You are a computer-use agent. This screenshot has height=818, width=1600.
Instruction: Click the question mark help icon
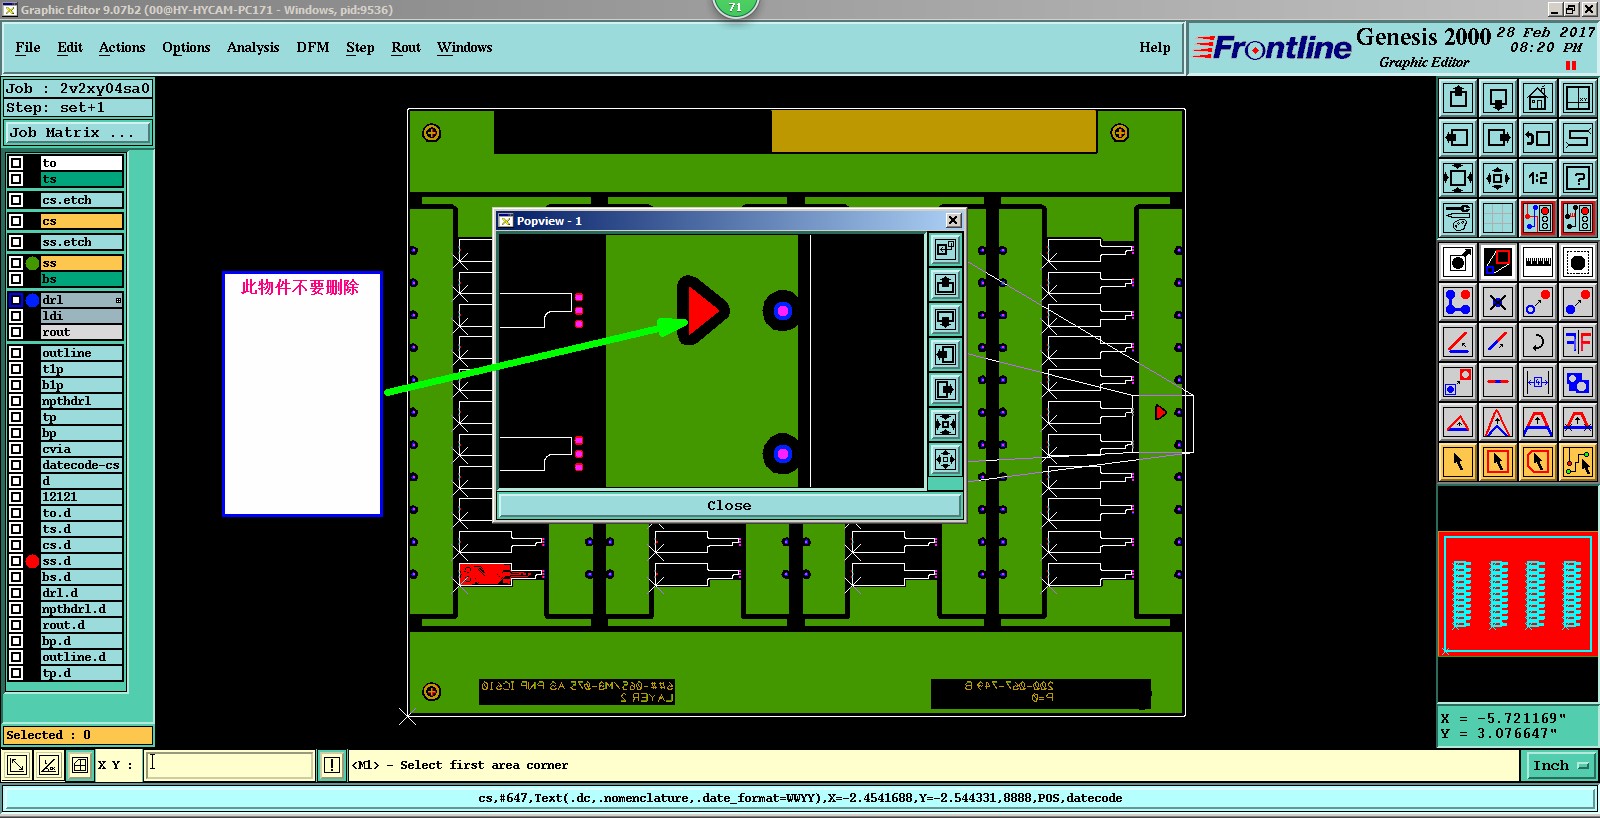(x=1578, y=178)
